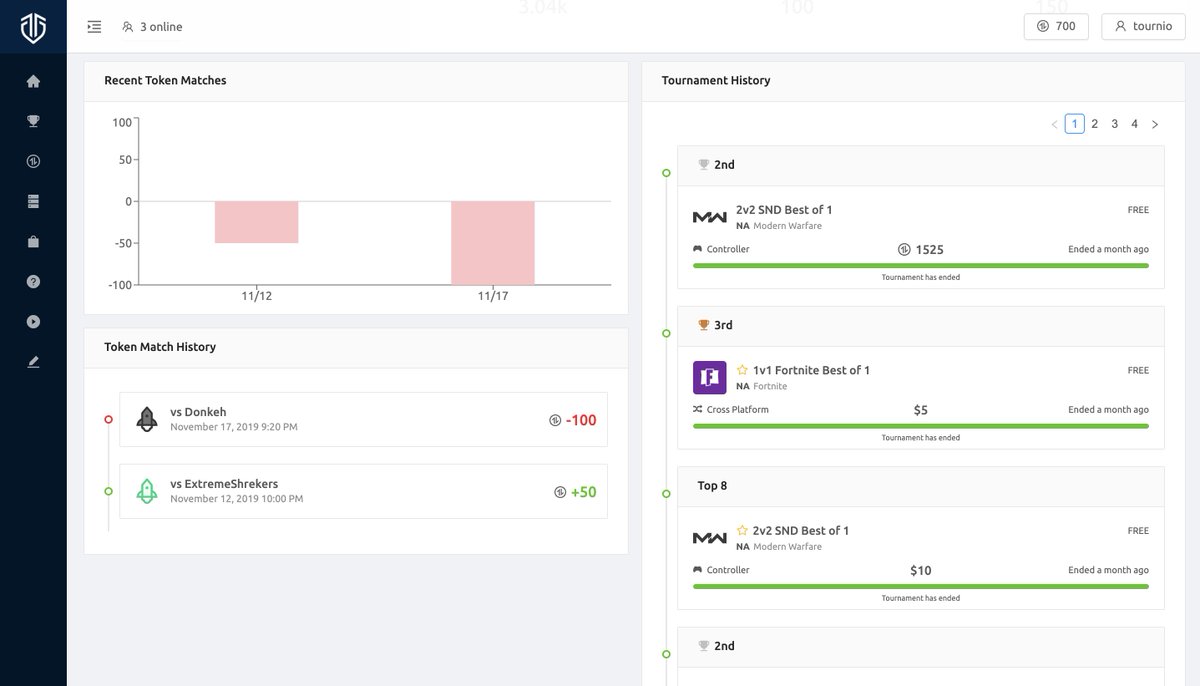Open the 2v2 SND tournament with 1525 prize
The width and height of the screenshot is (1200, 686).
[x=784, y=210]
